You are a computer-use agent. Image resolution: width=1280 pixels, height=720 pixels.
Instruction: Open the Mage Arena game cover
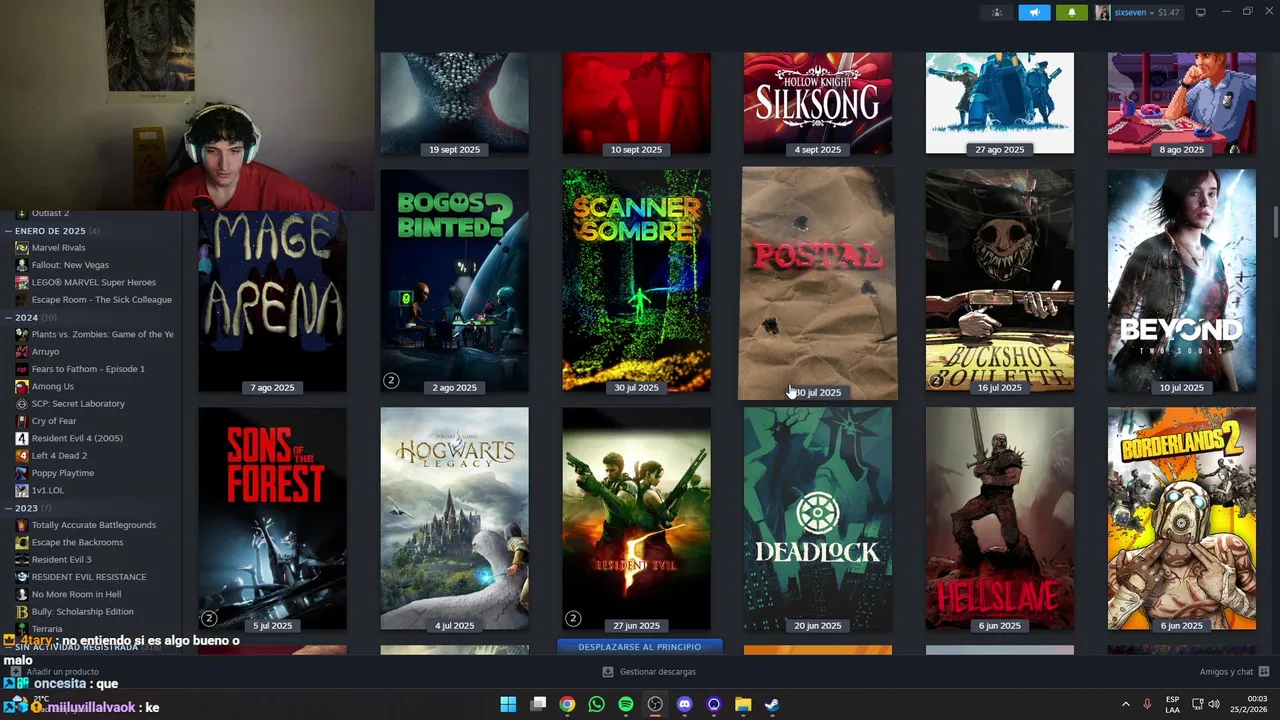point(272,302)
